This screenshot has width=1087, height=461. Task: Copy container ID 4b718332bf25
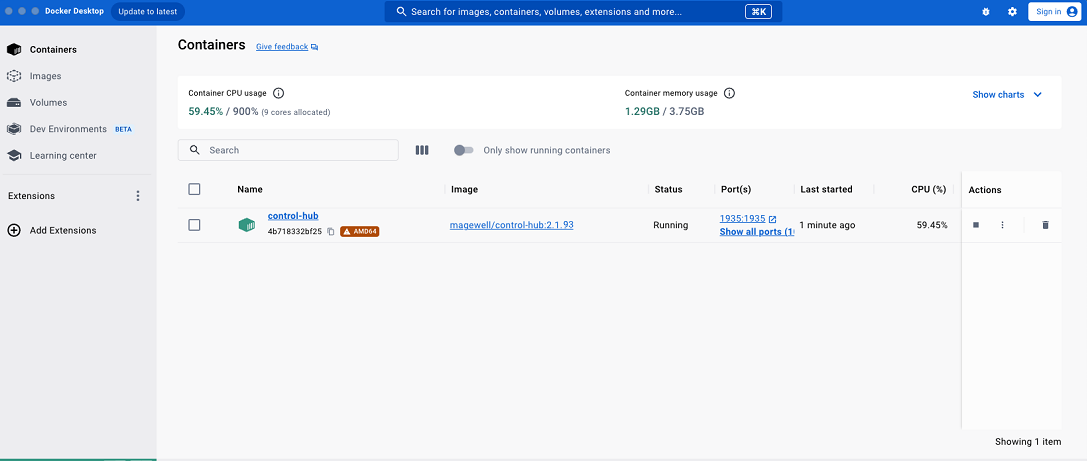click(331, 232)
